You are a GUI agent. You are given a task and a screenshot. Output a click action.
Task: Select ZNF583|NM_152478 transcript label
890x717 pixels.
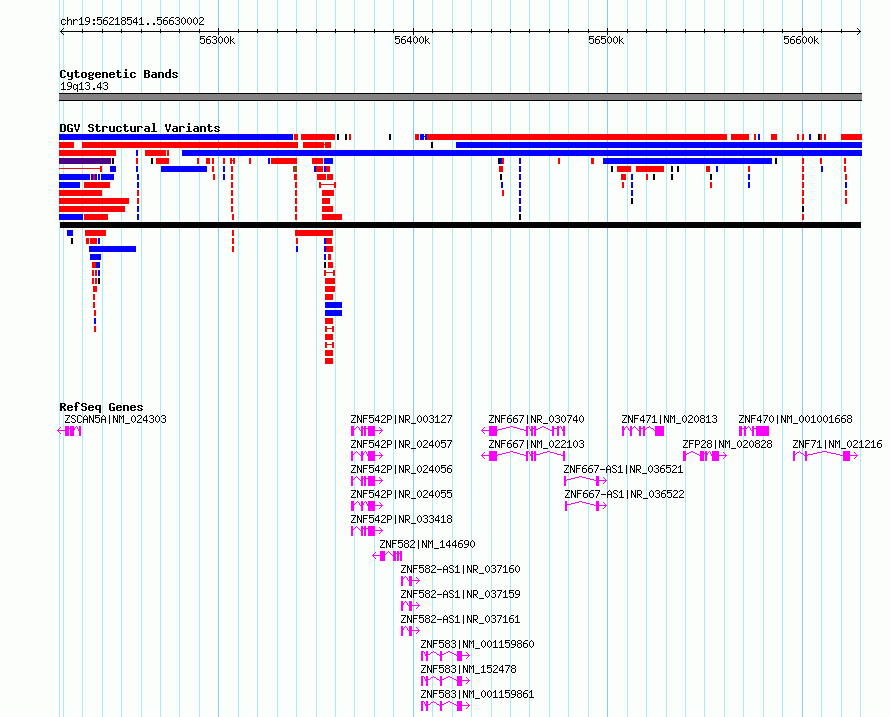(x=468, y=669)
